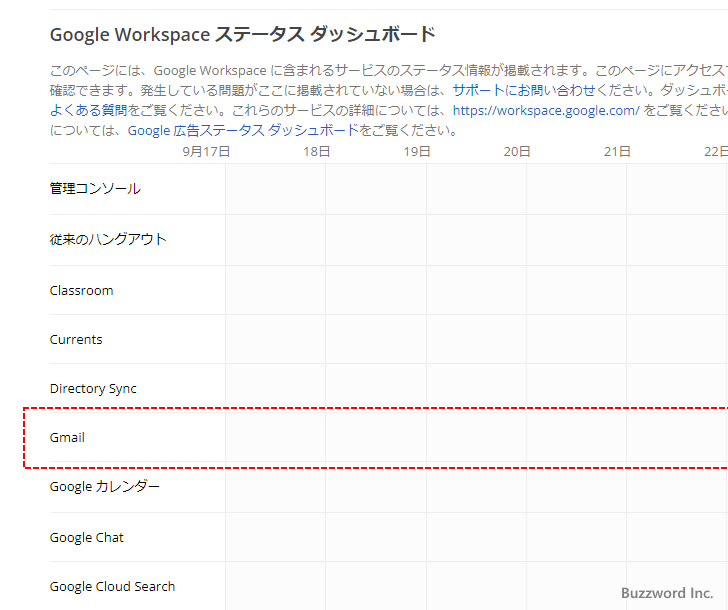Open Google 広告ステータス ダッシュボード link

(243, 130)
